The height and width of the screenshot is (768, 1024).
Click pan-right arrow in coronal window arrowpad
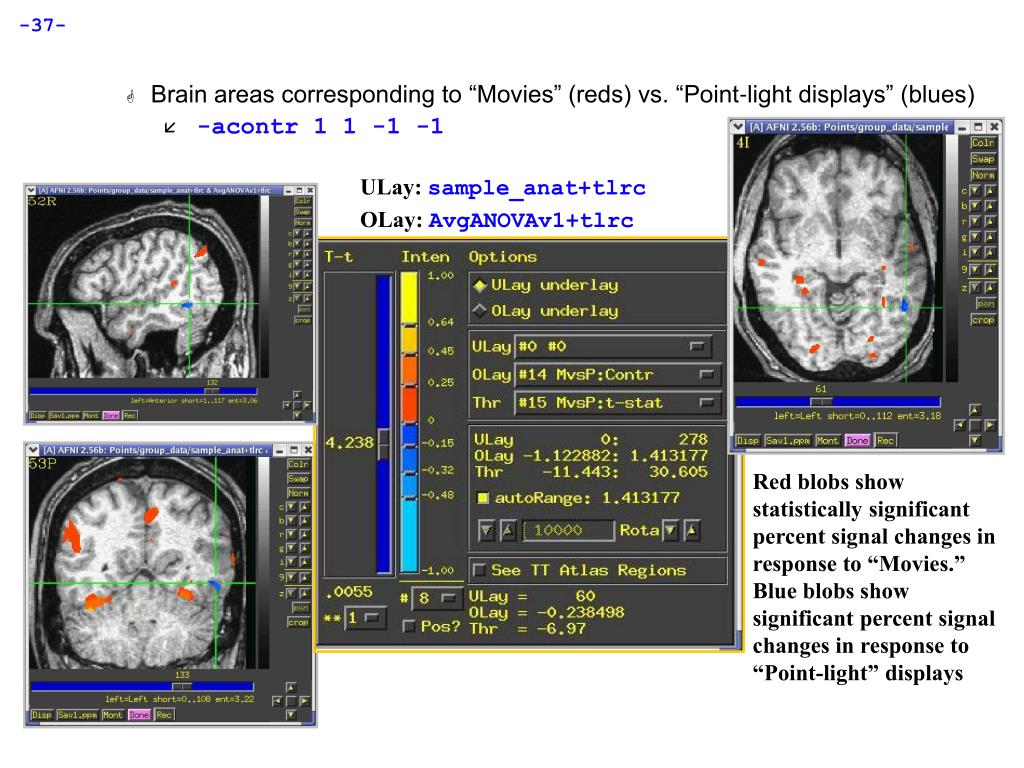pyautogui.click(x=305, y=701)
